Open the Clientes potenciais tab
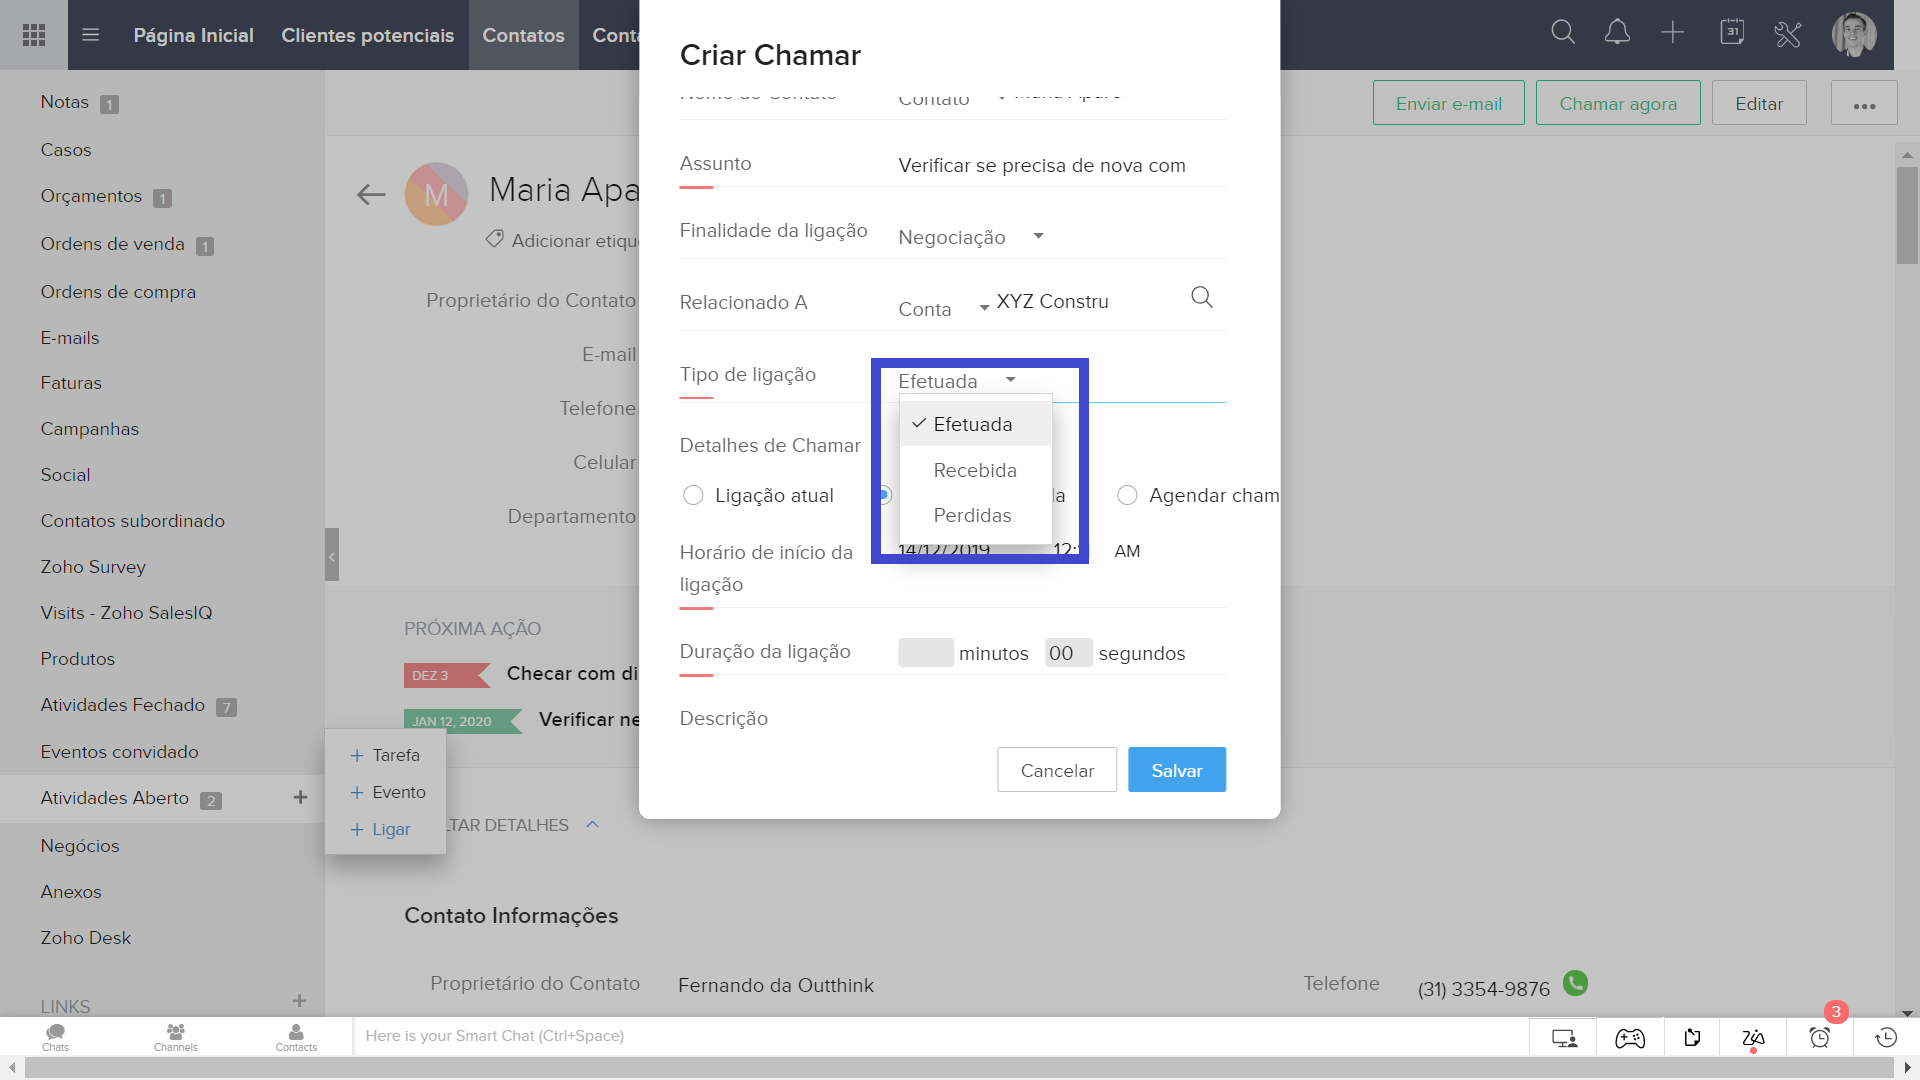Screen dimensions: 1920x1080 pos(367,35)
